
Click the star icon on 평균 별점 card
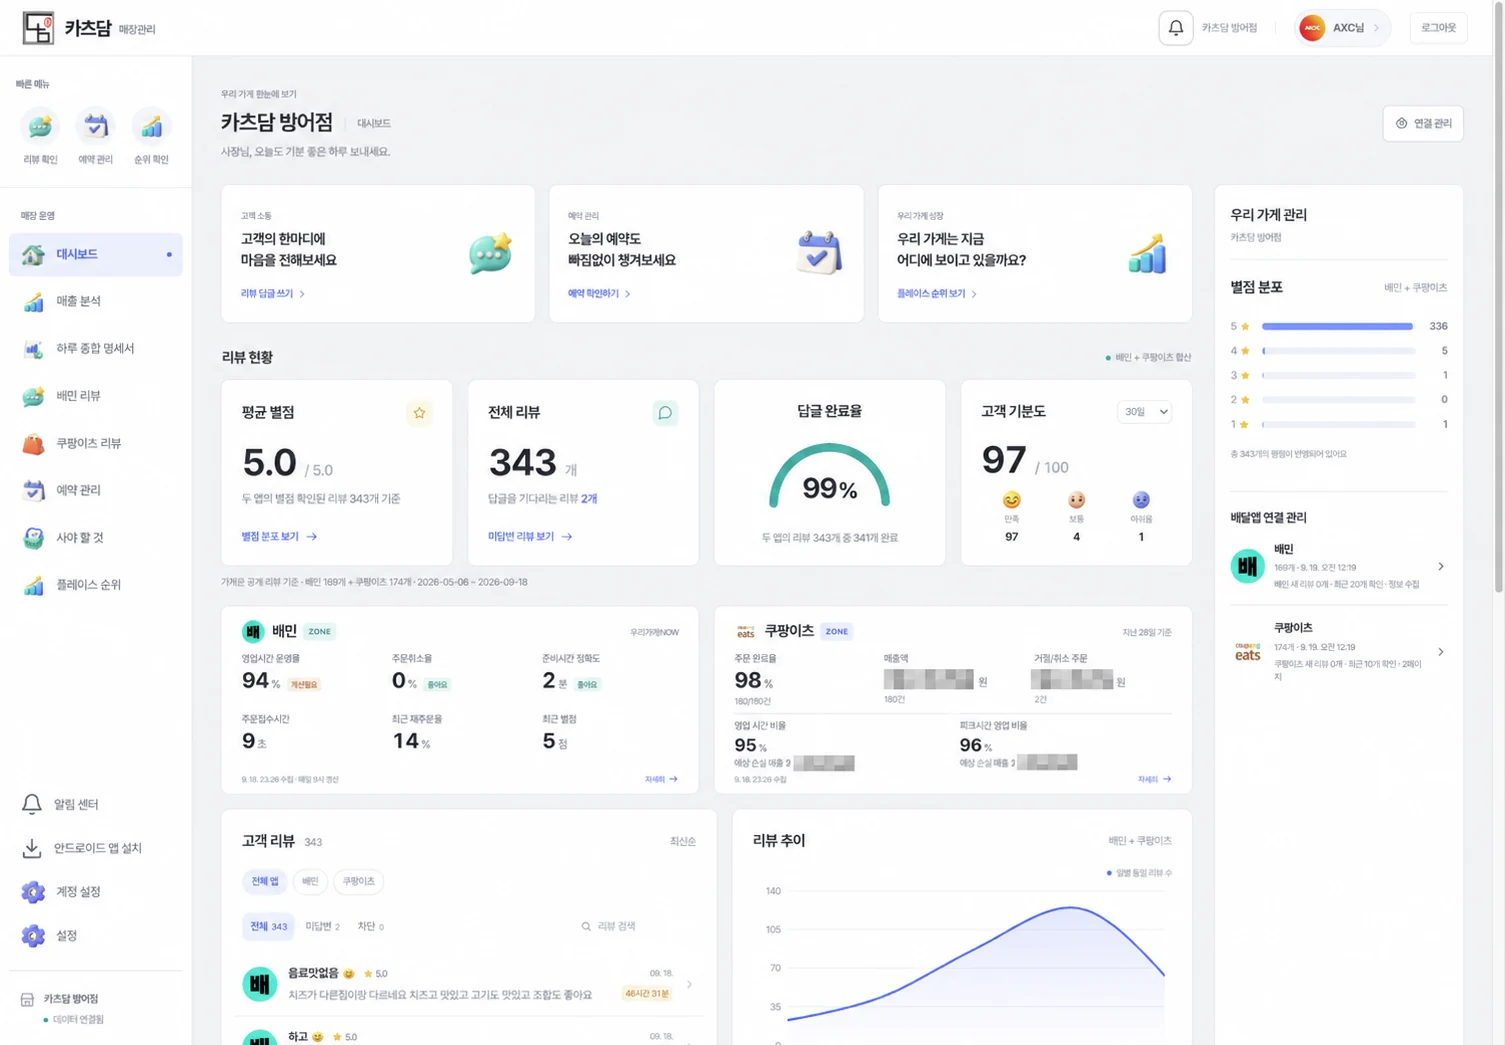click(x=419, y=412)
